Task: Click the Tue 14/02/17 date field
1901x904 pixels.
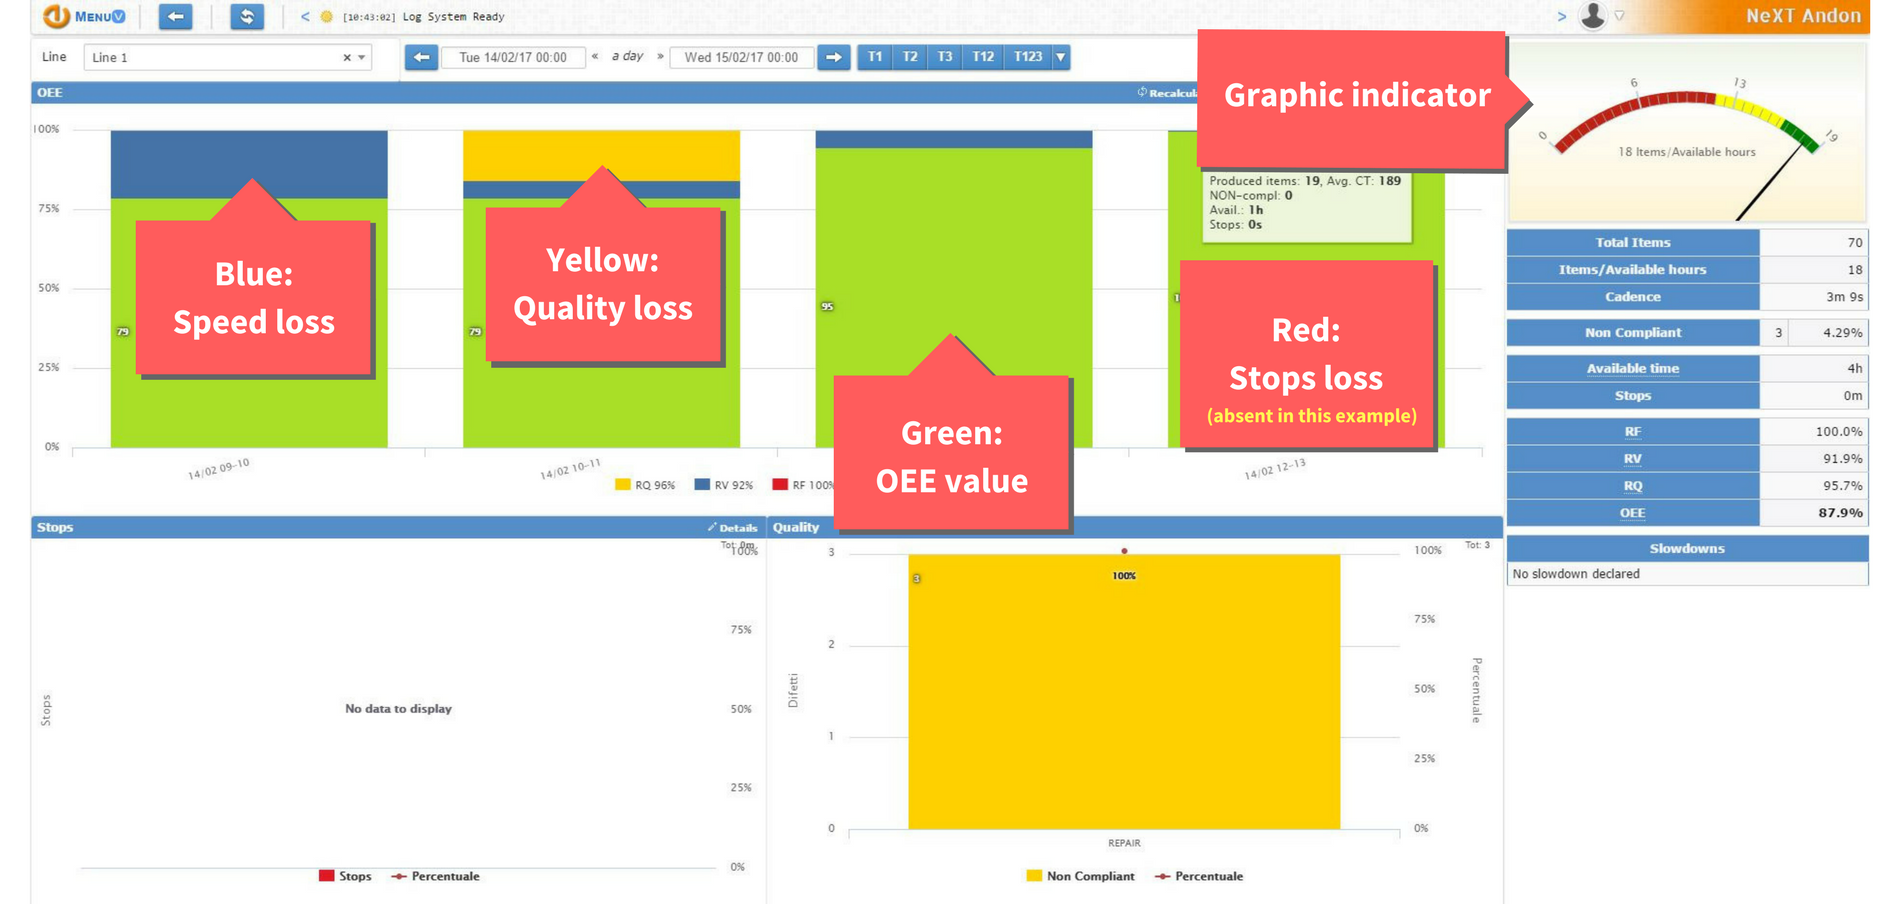Action: (x=513, y=57)
